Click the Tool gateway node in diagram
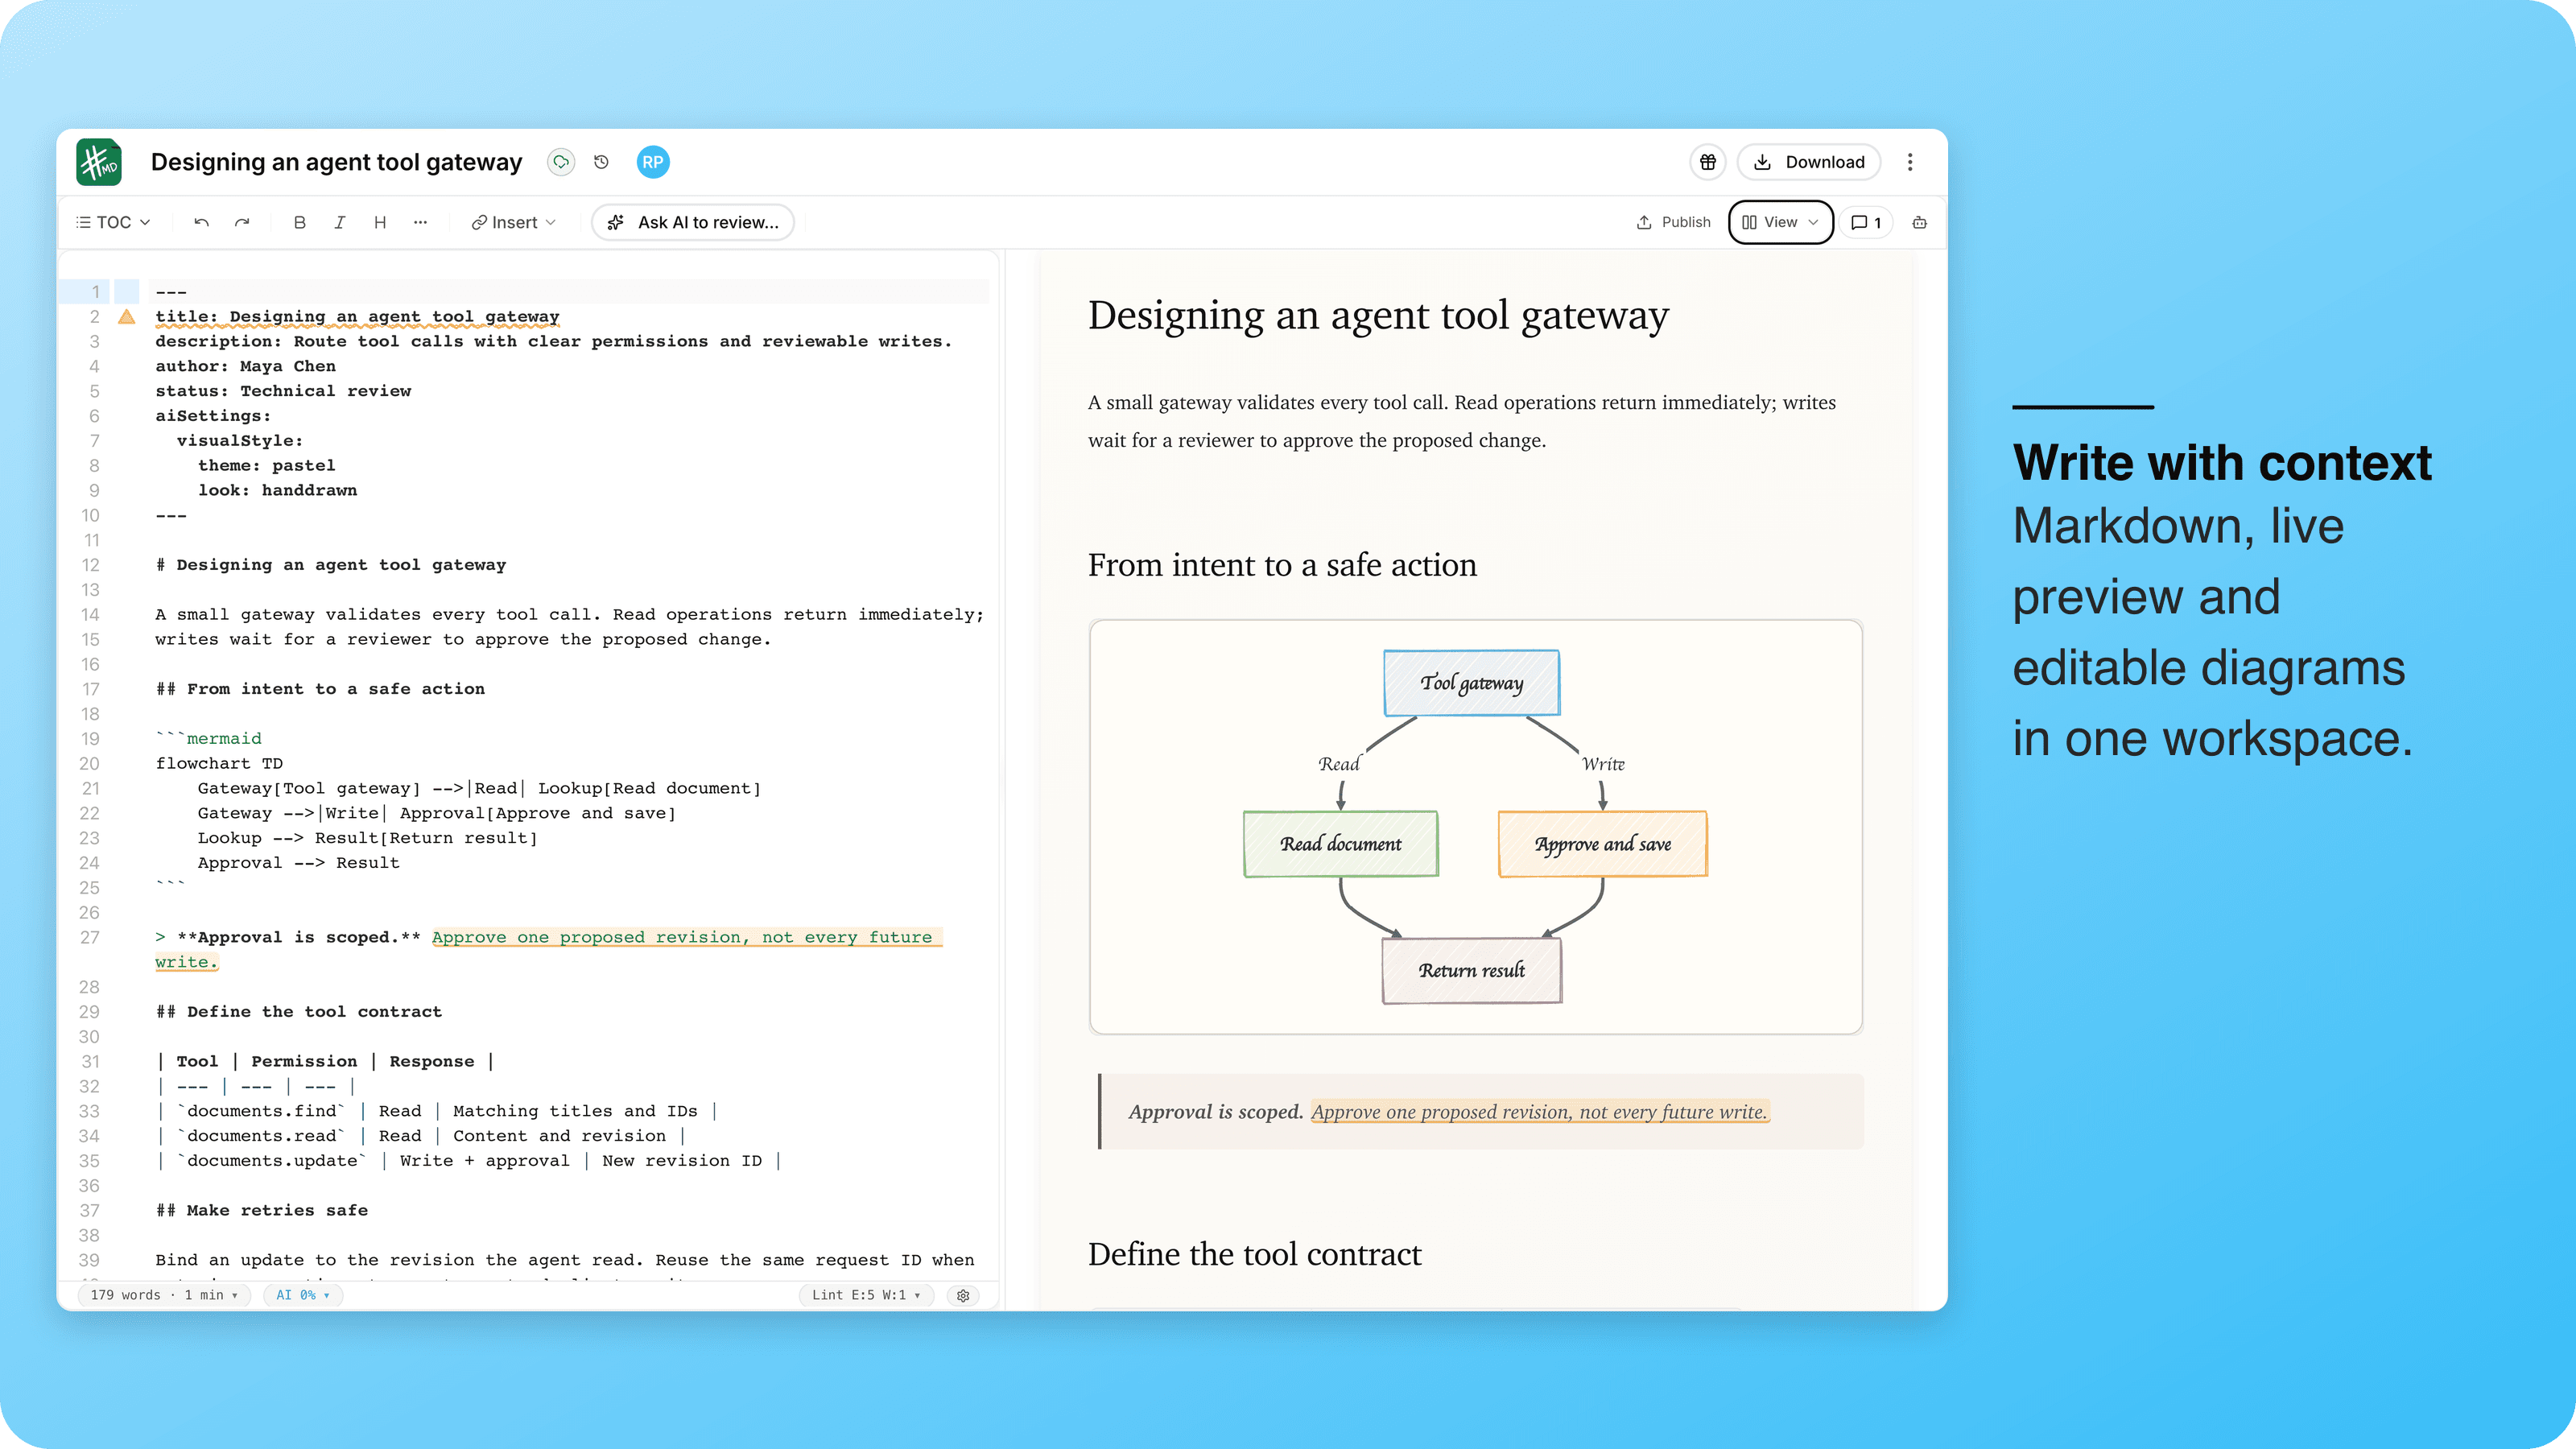Screen dimensions: 2576x1449 1471,683
